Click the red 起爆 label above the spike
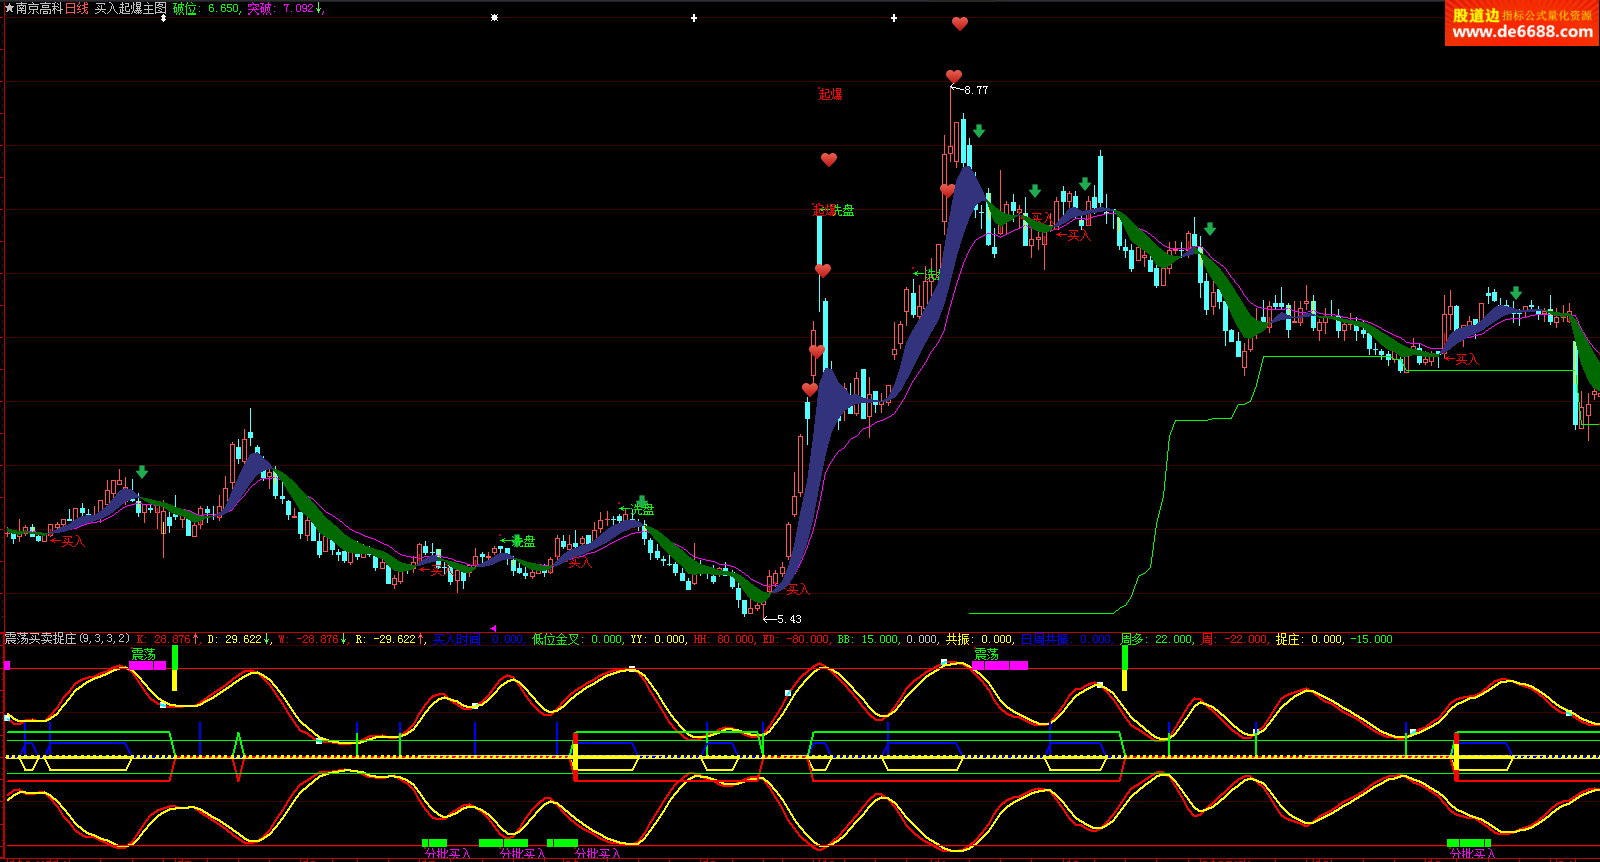Screen dimensions: 1600x862 830,94
